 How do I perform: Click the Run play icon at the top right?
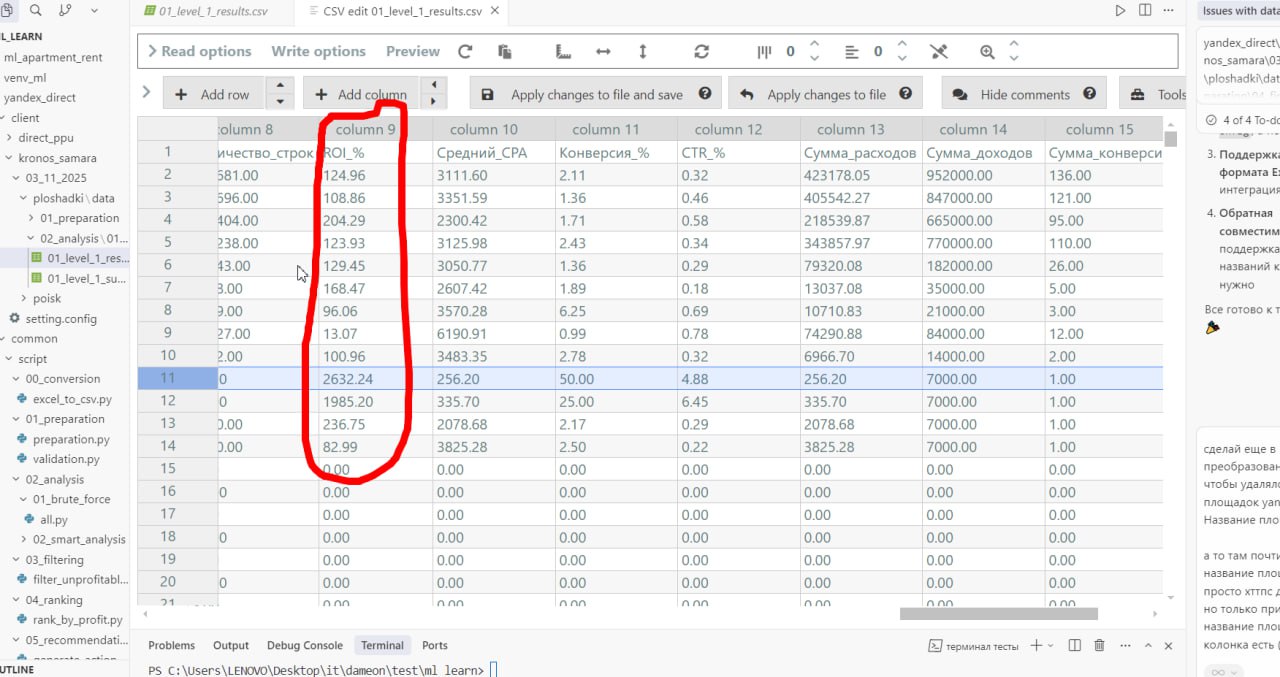point(1120,10)
